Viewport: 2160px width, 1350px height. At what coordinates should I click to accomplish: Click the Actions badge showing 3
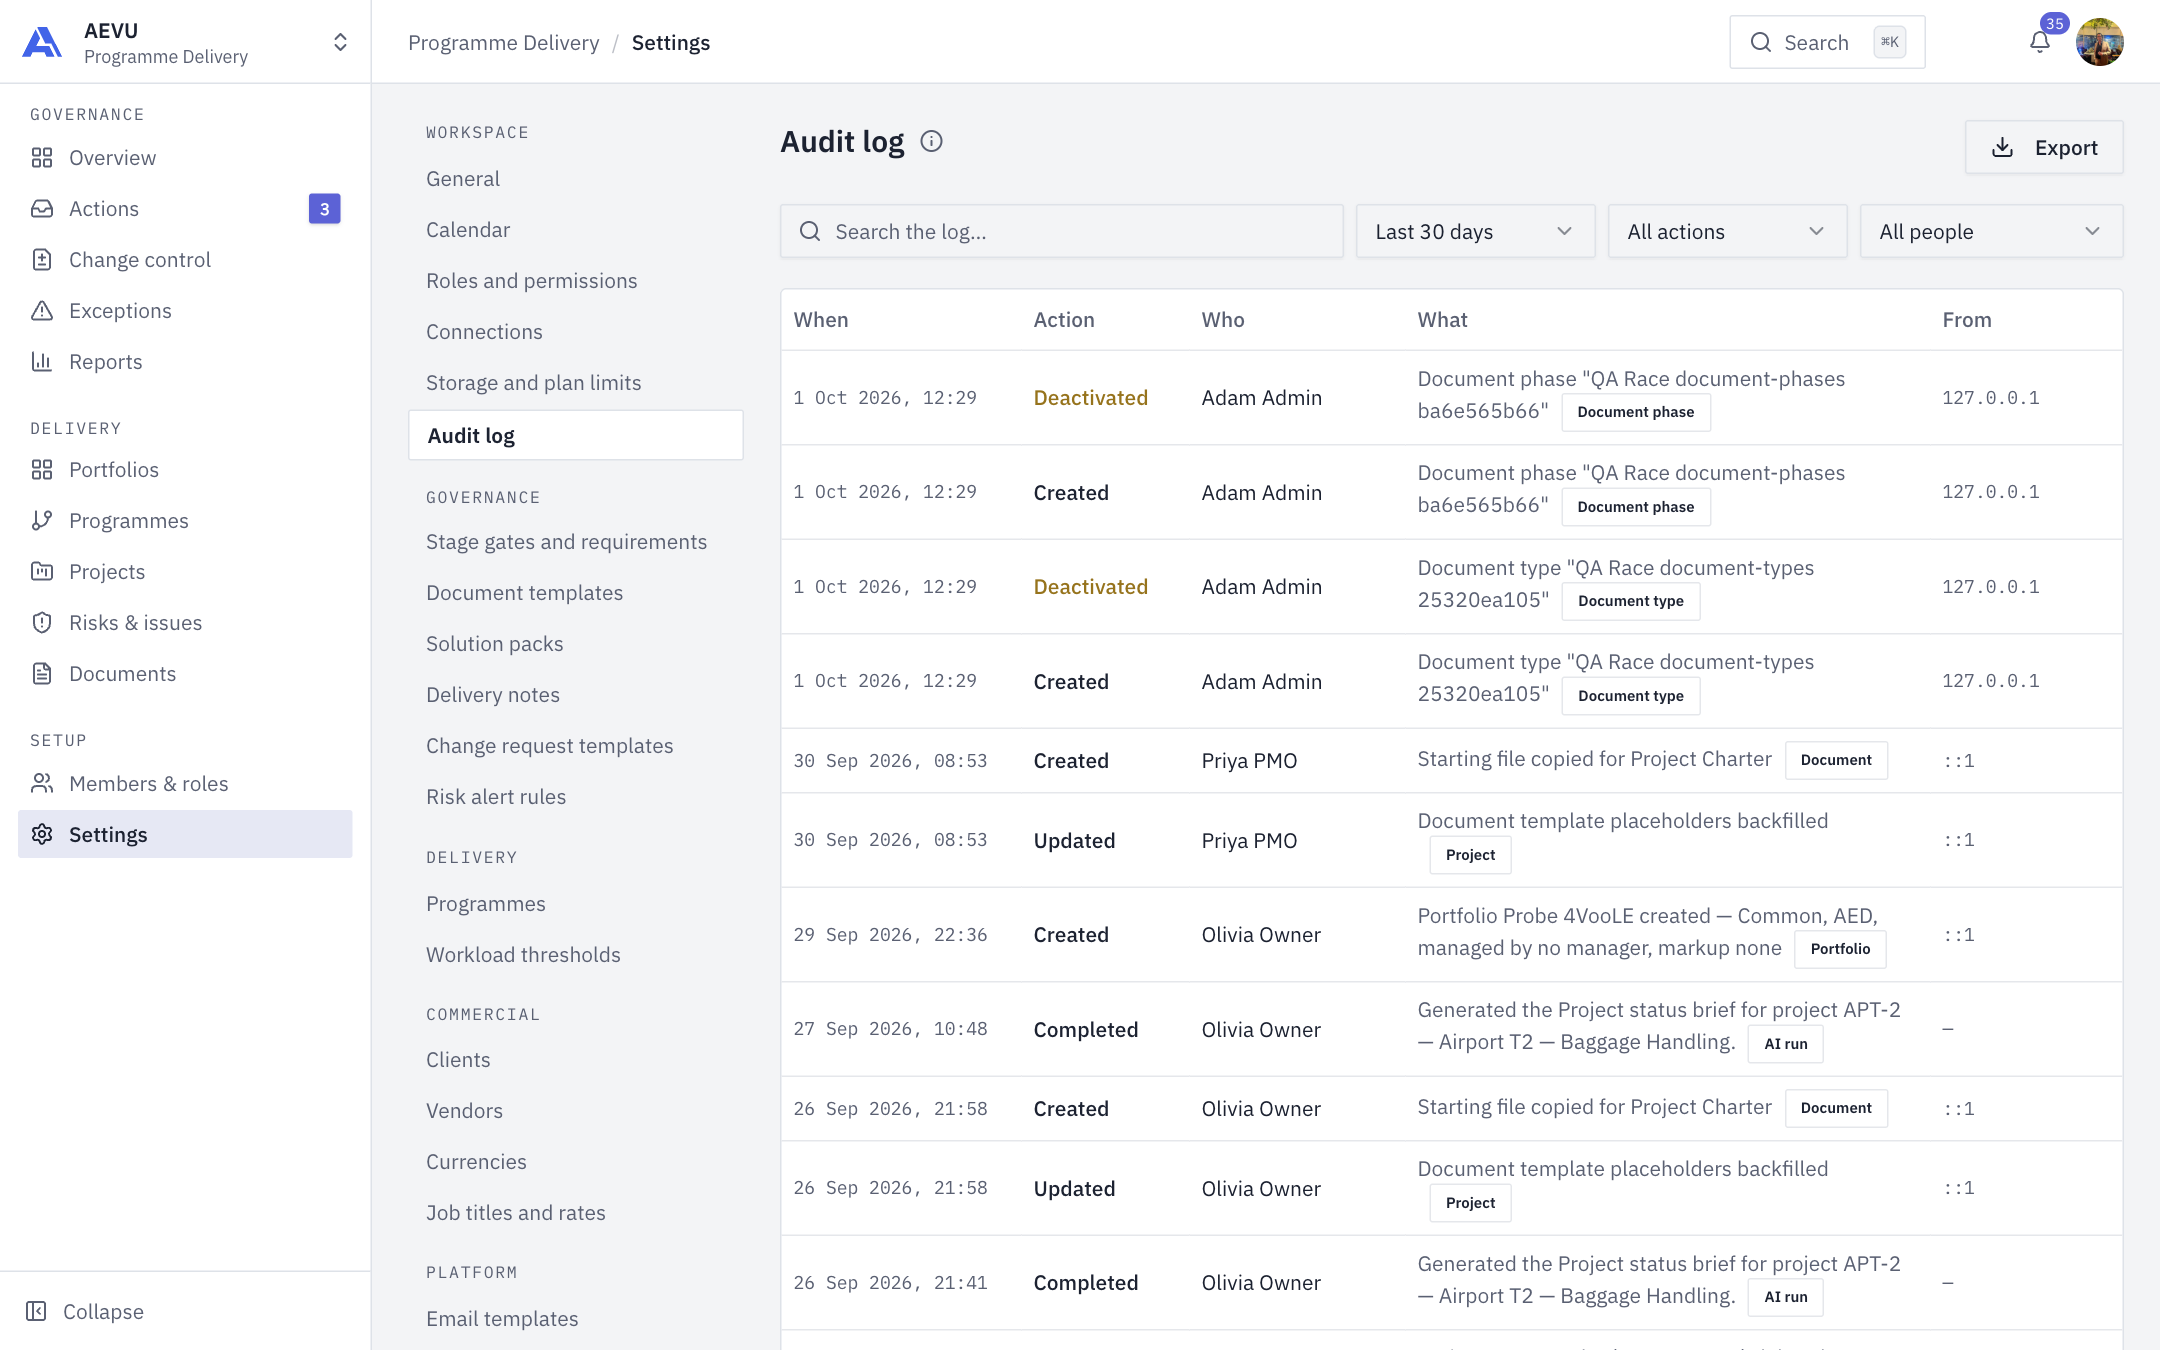[324, 209]
